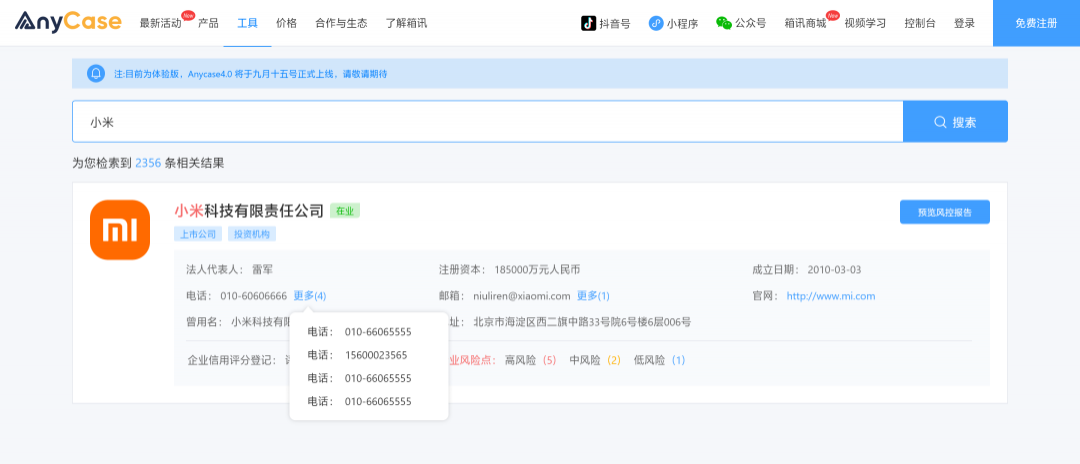Open the http://www.mi.com website link
1080x464 pixels.
pyautogui.click(x=831, y=296)
